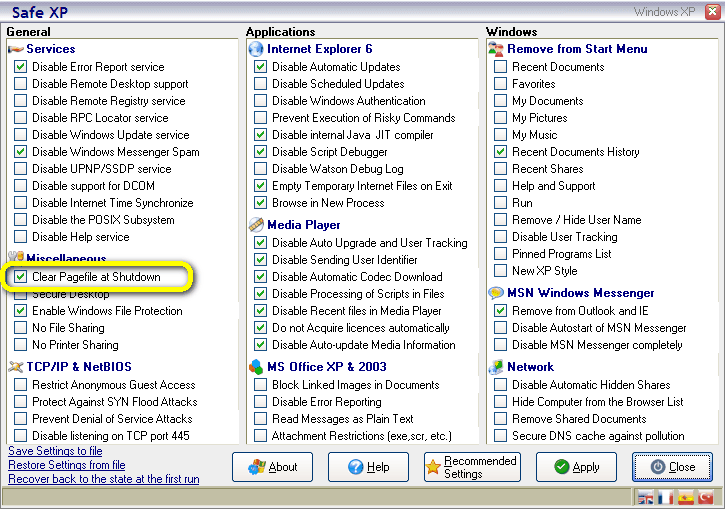Enable Restrict Anonymous Guest Access

click(x=20, y=385)
